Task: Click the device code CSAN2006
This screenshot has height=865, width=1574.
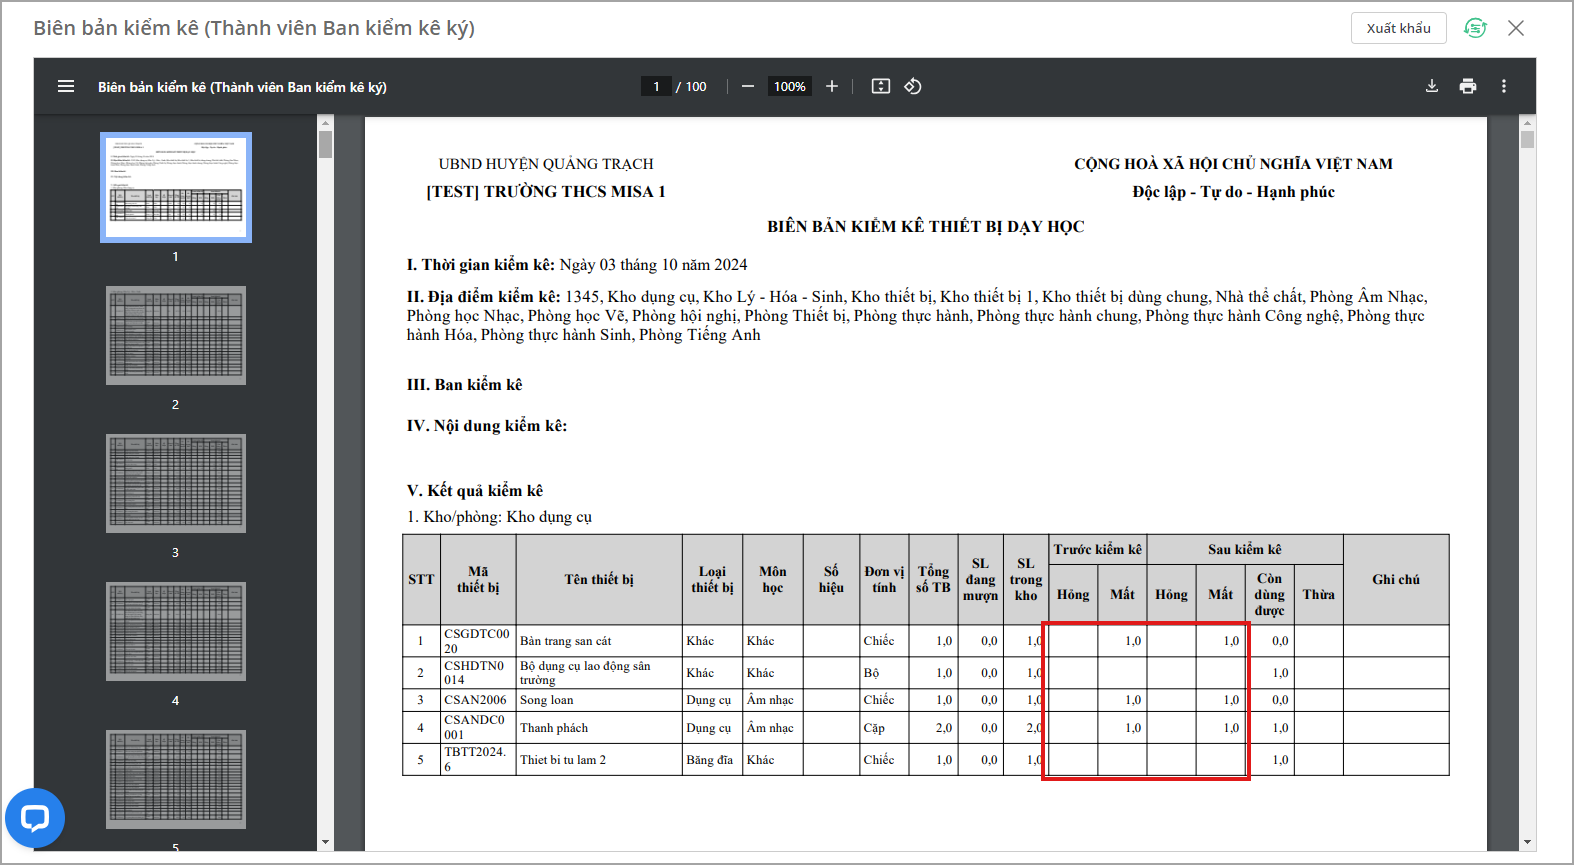Action: click(x=476, y=700)
